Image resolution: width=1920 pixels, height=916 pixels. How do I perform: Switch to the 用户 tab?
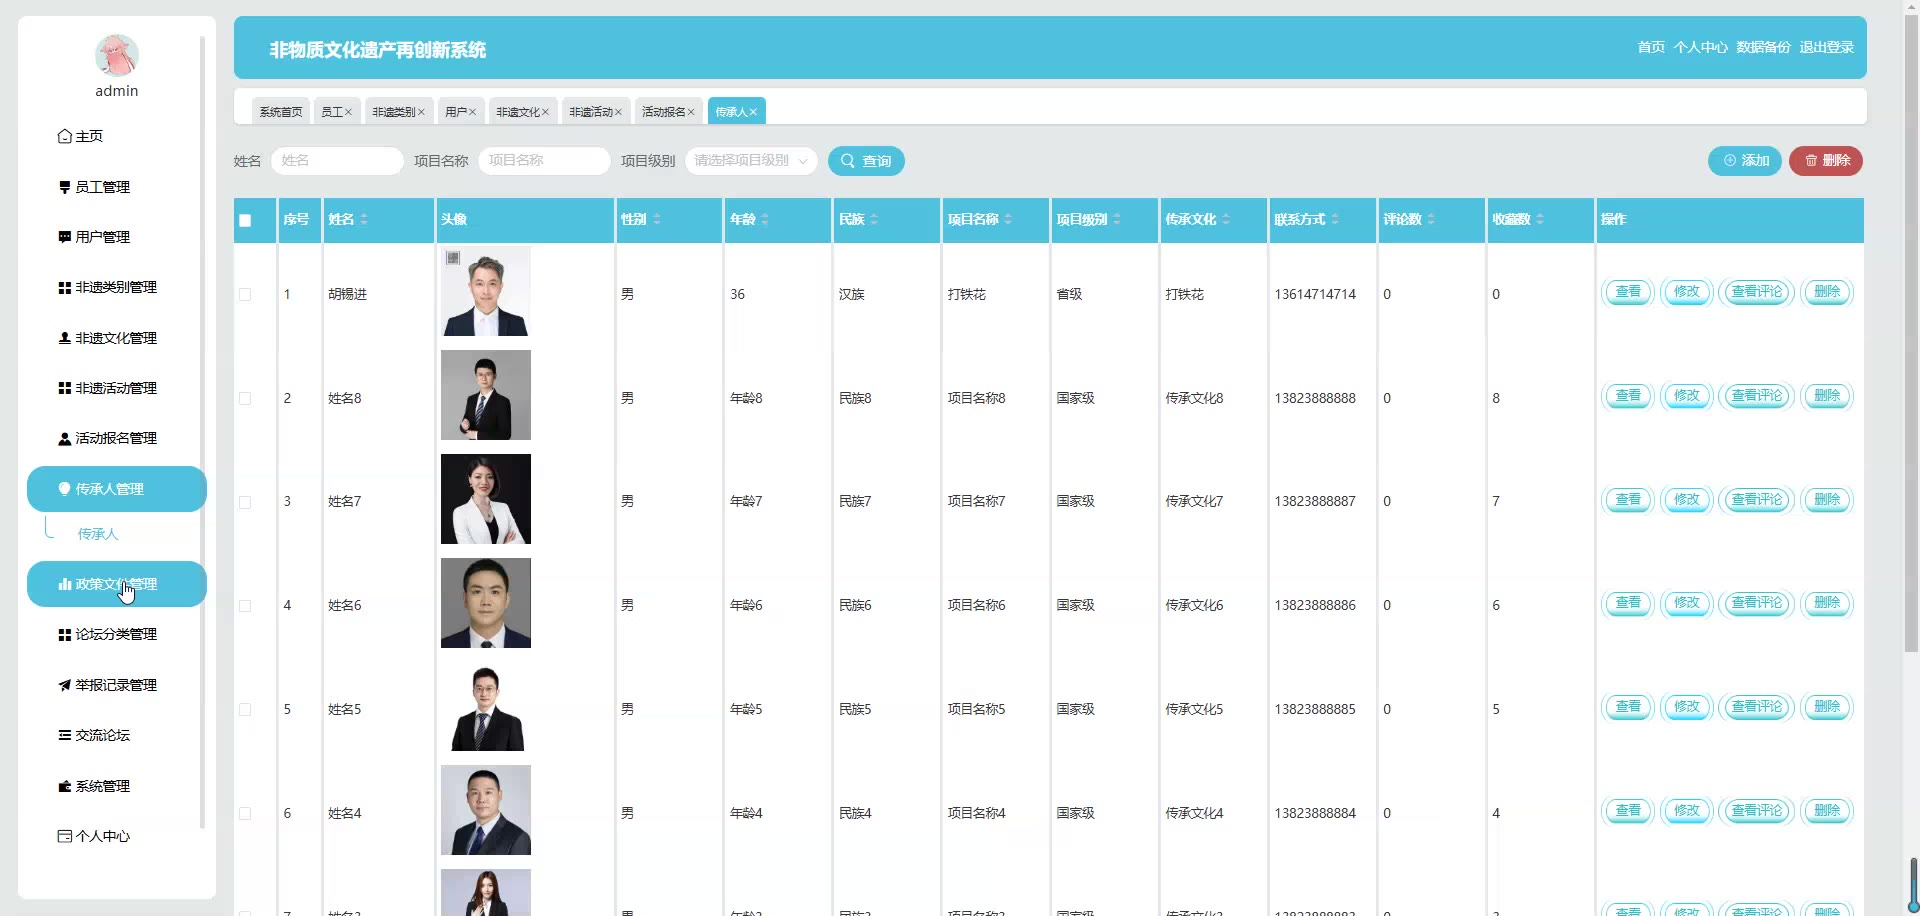point(456,112)
